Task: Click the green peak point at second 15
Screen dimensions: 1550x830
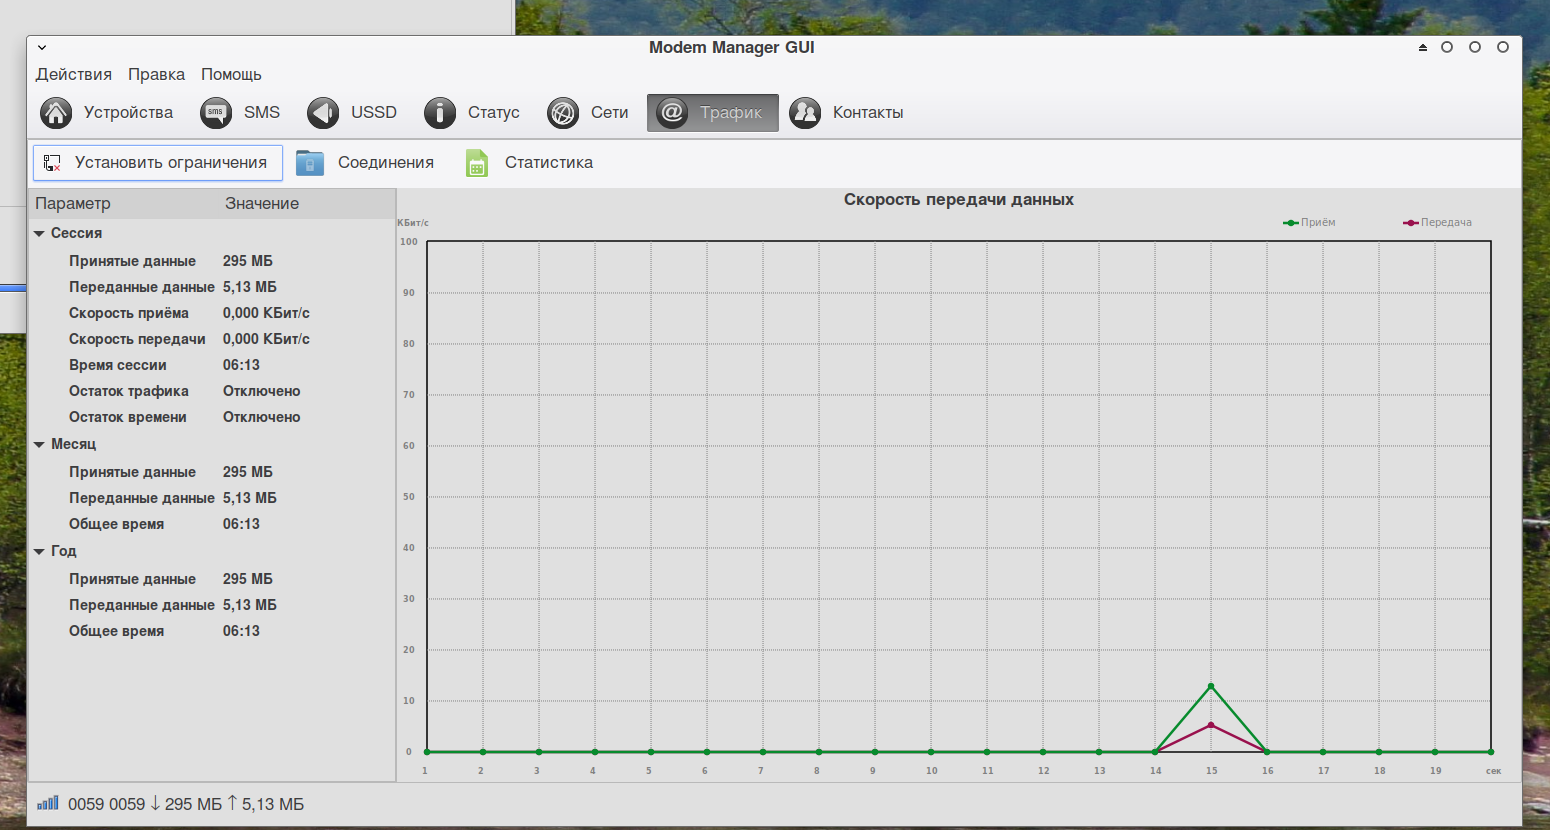Action: (1211, 686)
